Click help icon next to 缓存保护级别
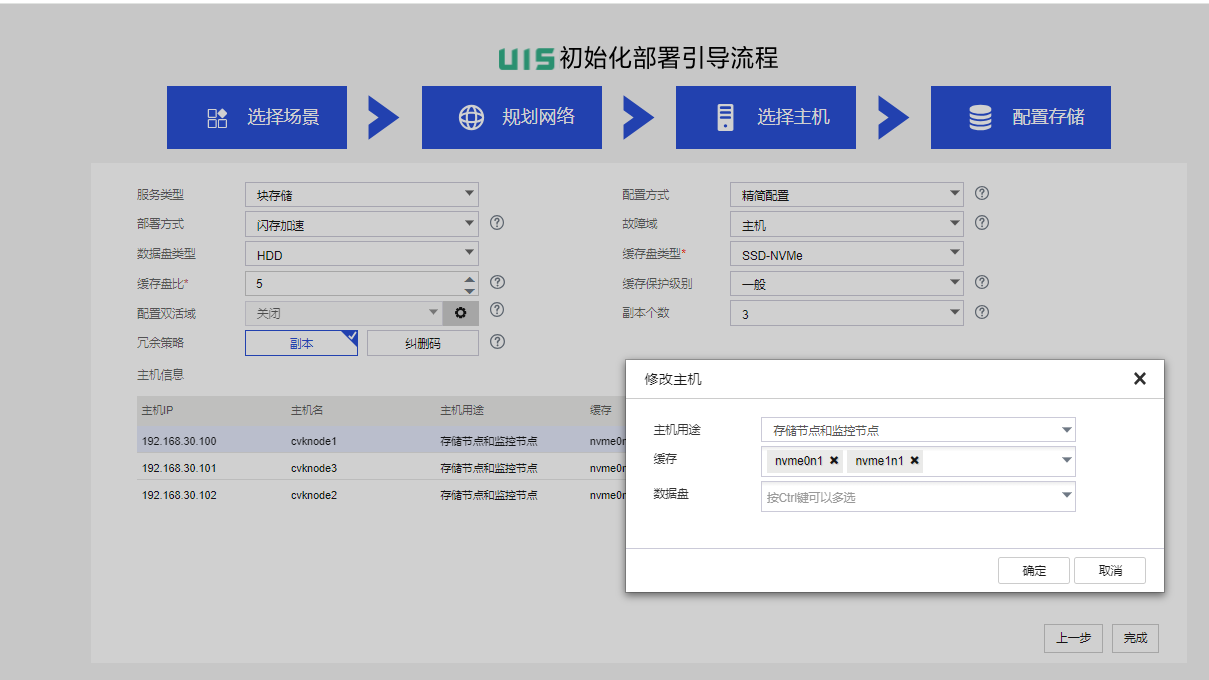 pyautogui.click(x=982, y=283)
